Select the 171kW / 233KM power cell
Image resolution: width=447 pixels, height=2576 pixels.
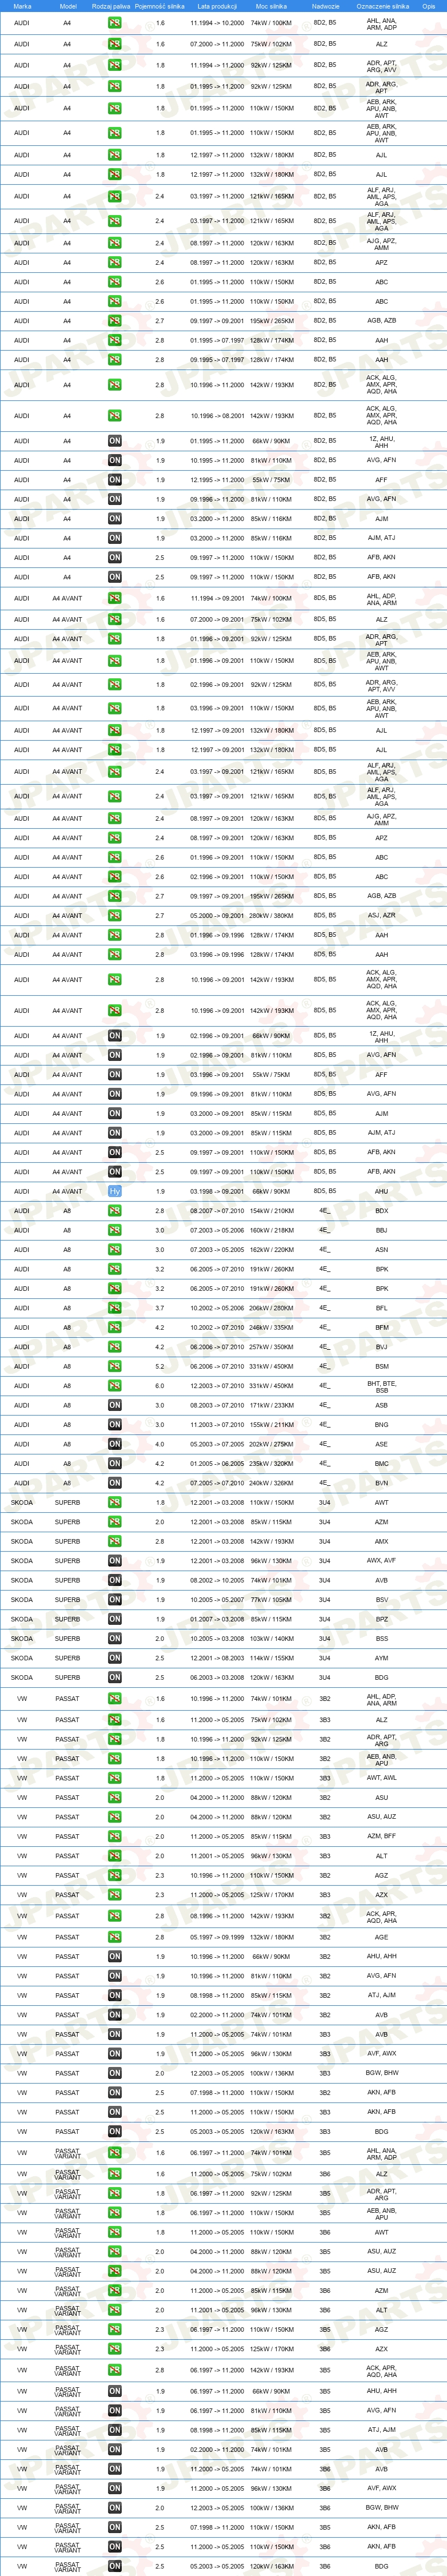(272, 1406)
